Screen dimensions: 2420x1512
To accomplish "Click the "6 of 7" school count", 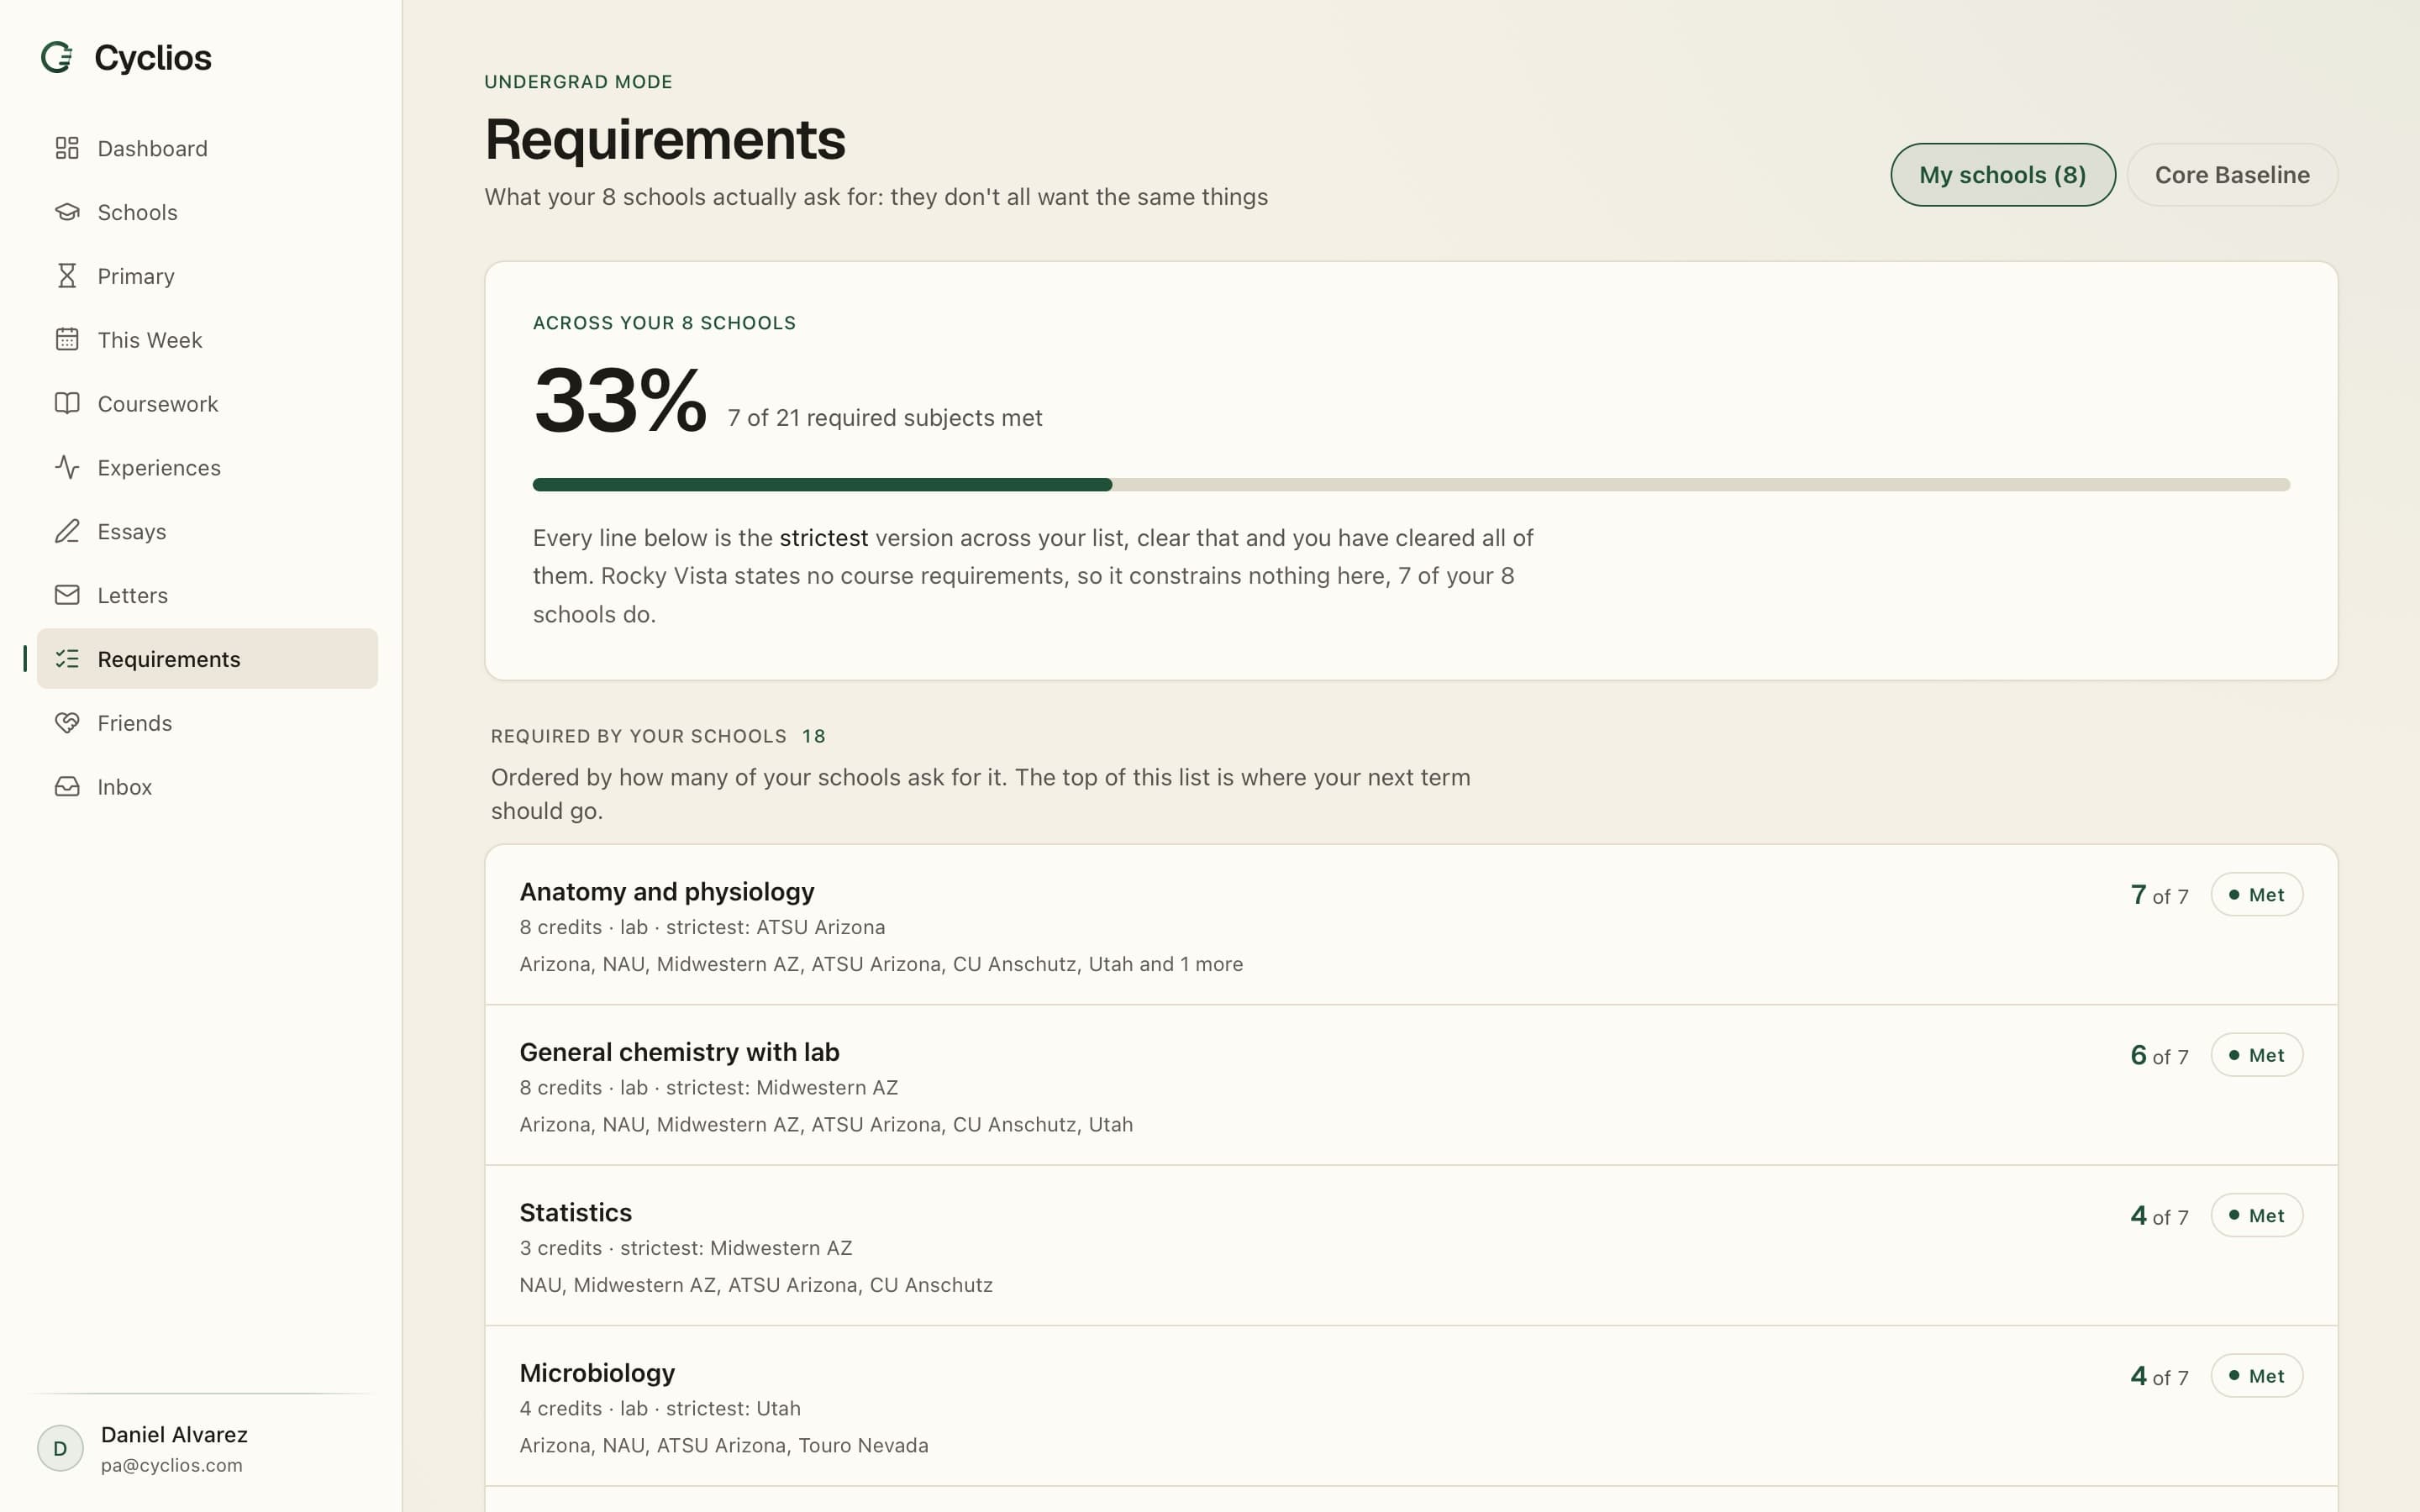I will pyautogui.click(x=2159, y=1055).
